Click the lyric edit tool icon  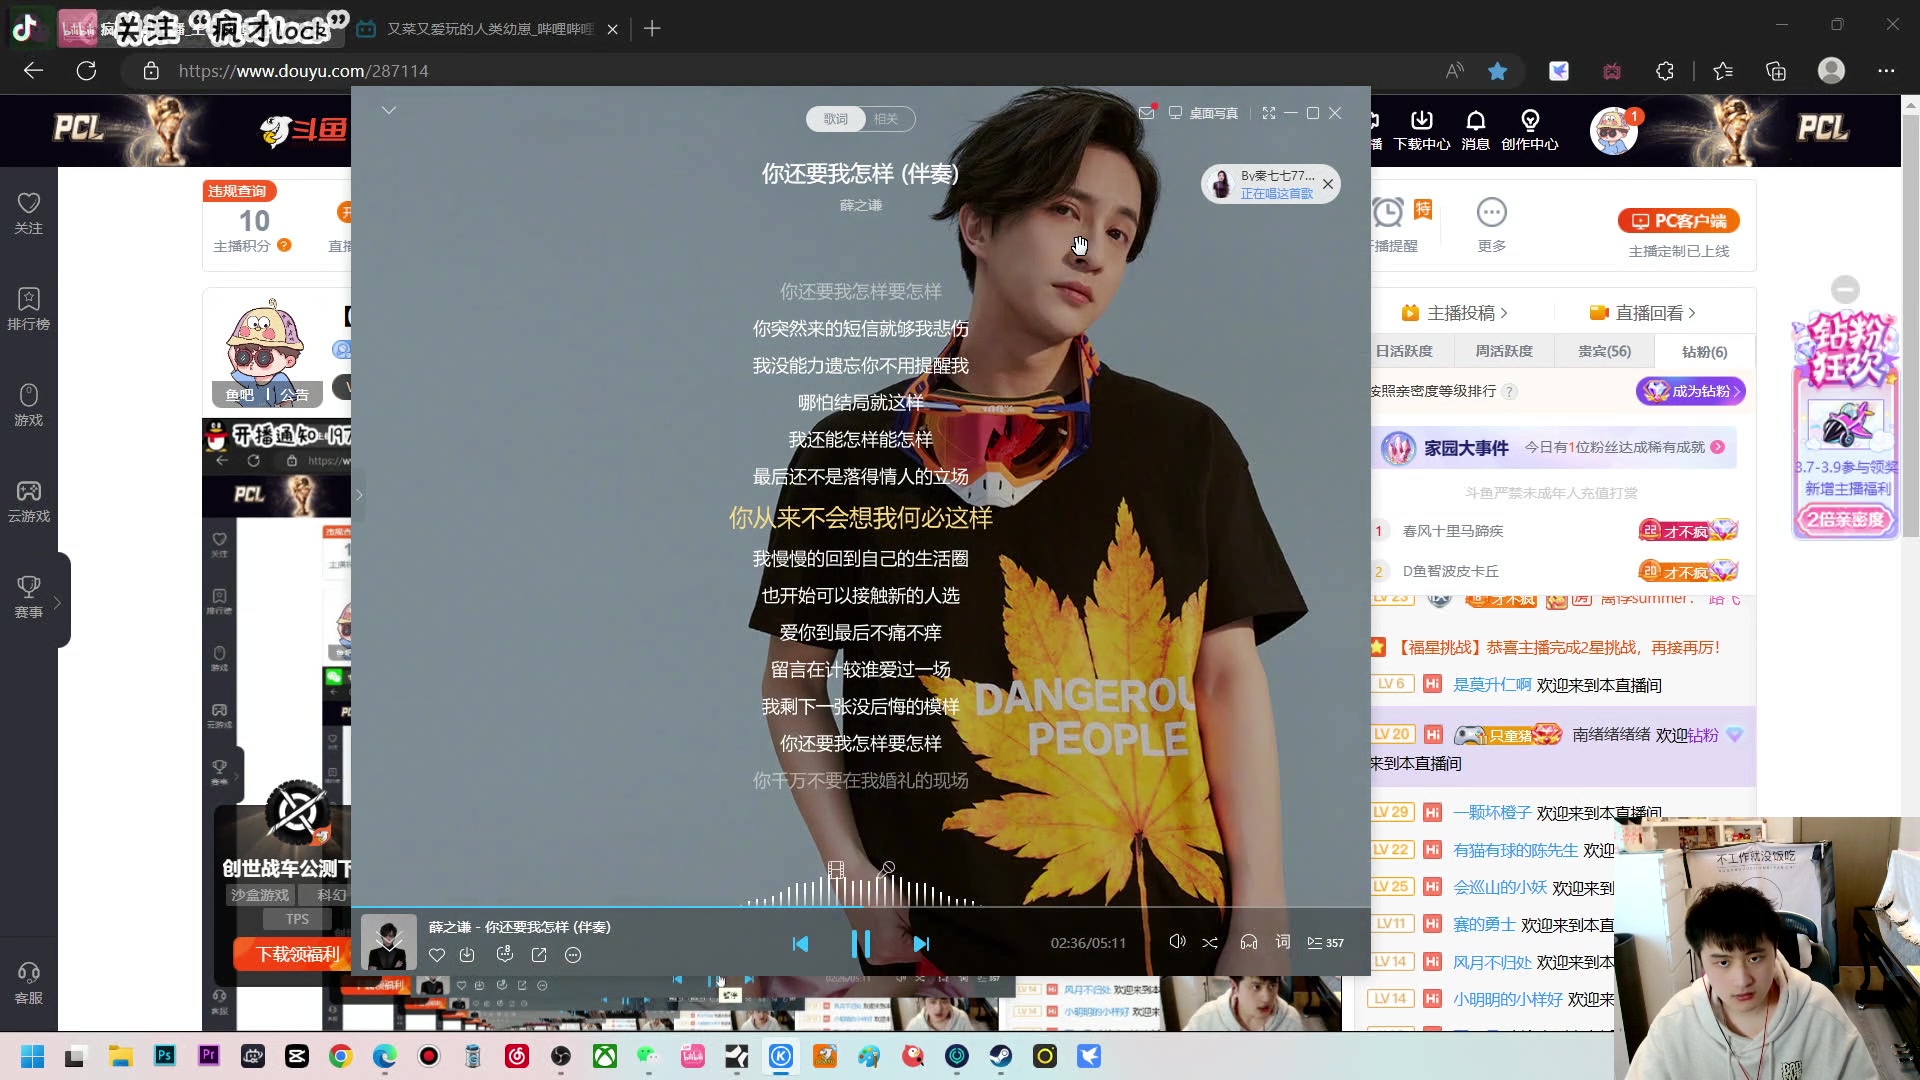click(886, 869)
